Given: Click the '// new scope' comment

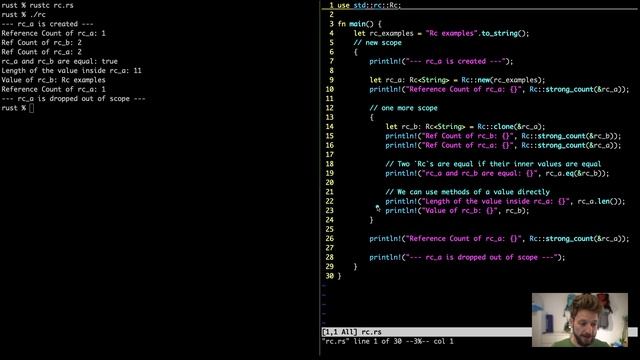Looking at the screenshot, I should tap(378, 43).
